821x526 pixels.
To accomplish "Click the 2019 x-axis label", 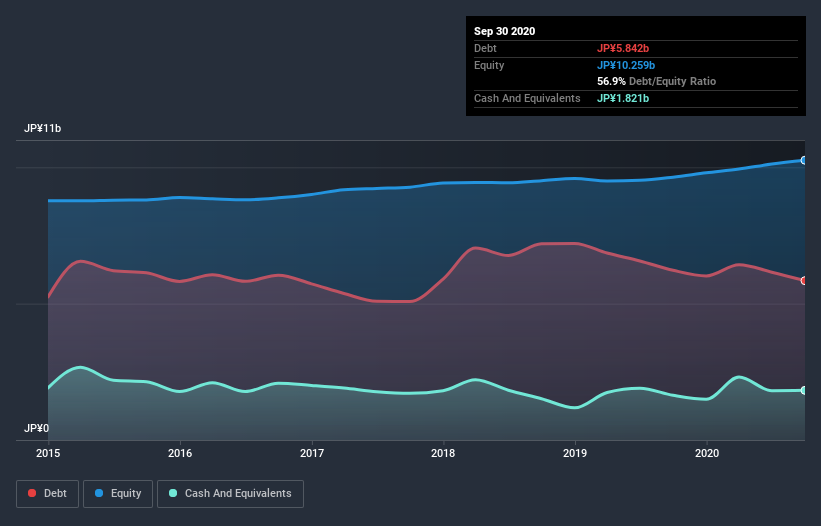I will [575, 453].
